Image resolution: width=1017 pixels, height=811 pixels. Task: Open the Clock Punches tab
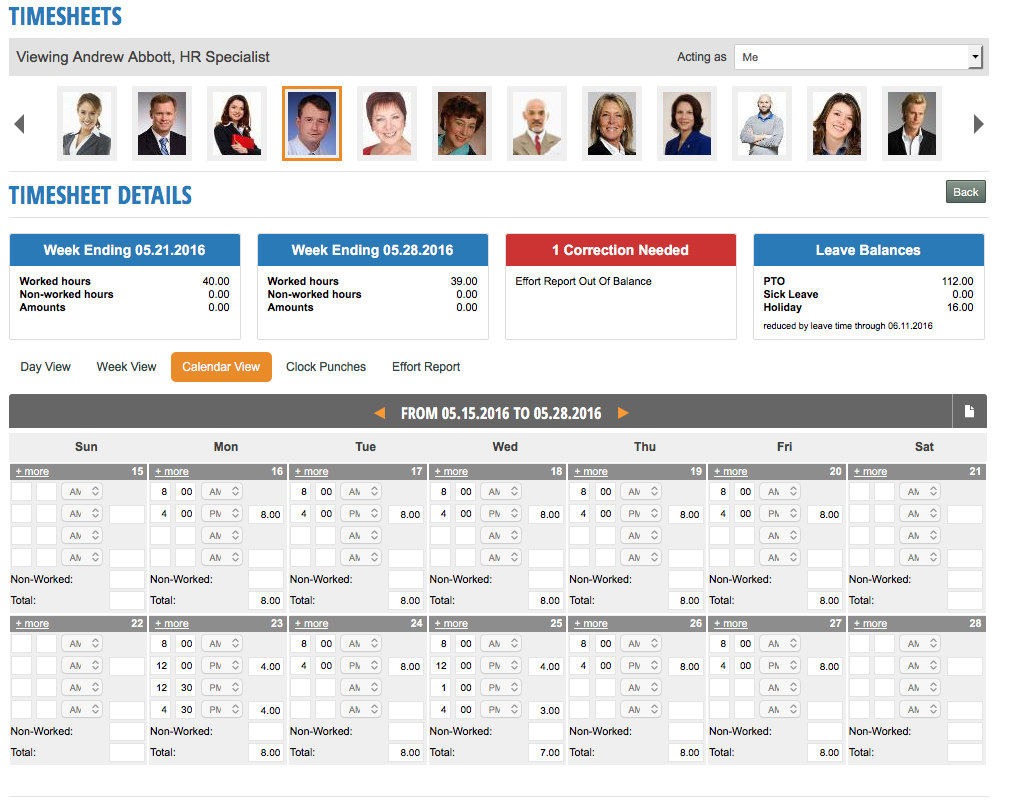[326, 366]
